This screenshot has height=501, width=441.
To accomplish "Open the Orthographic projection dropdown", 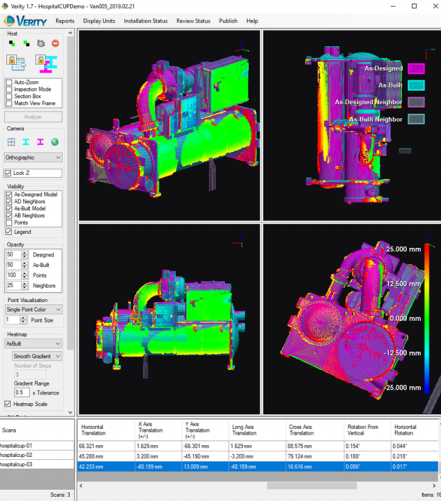I will tap(33, 157).
